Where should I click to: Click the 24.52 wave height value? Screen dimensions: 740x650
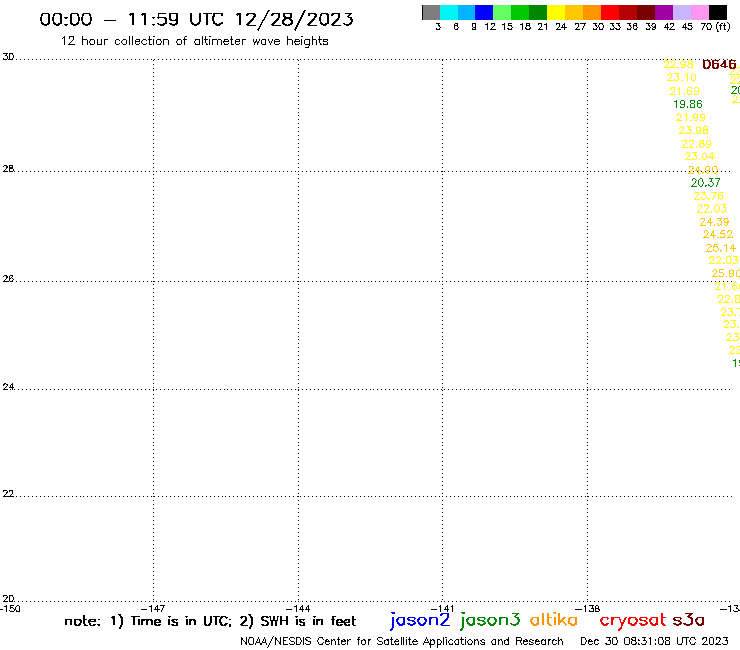point(718,234)
